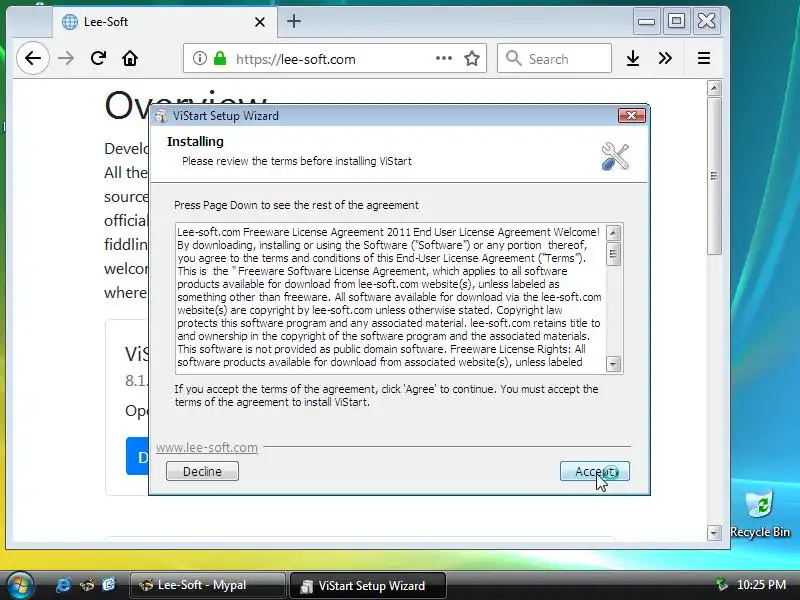800x600 pixels.
Task: Click the Overview heading on the page
Action: (186, 106)
